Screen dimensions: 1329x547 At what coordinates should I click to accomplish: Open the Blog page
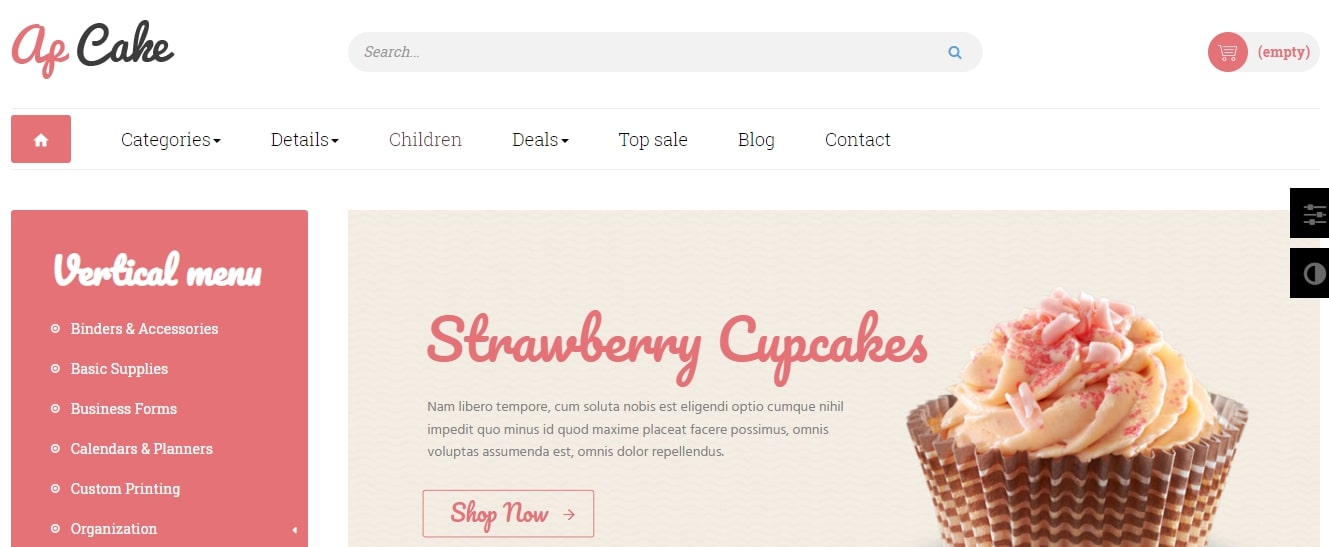(x=756, y=140)
